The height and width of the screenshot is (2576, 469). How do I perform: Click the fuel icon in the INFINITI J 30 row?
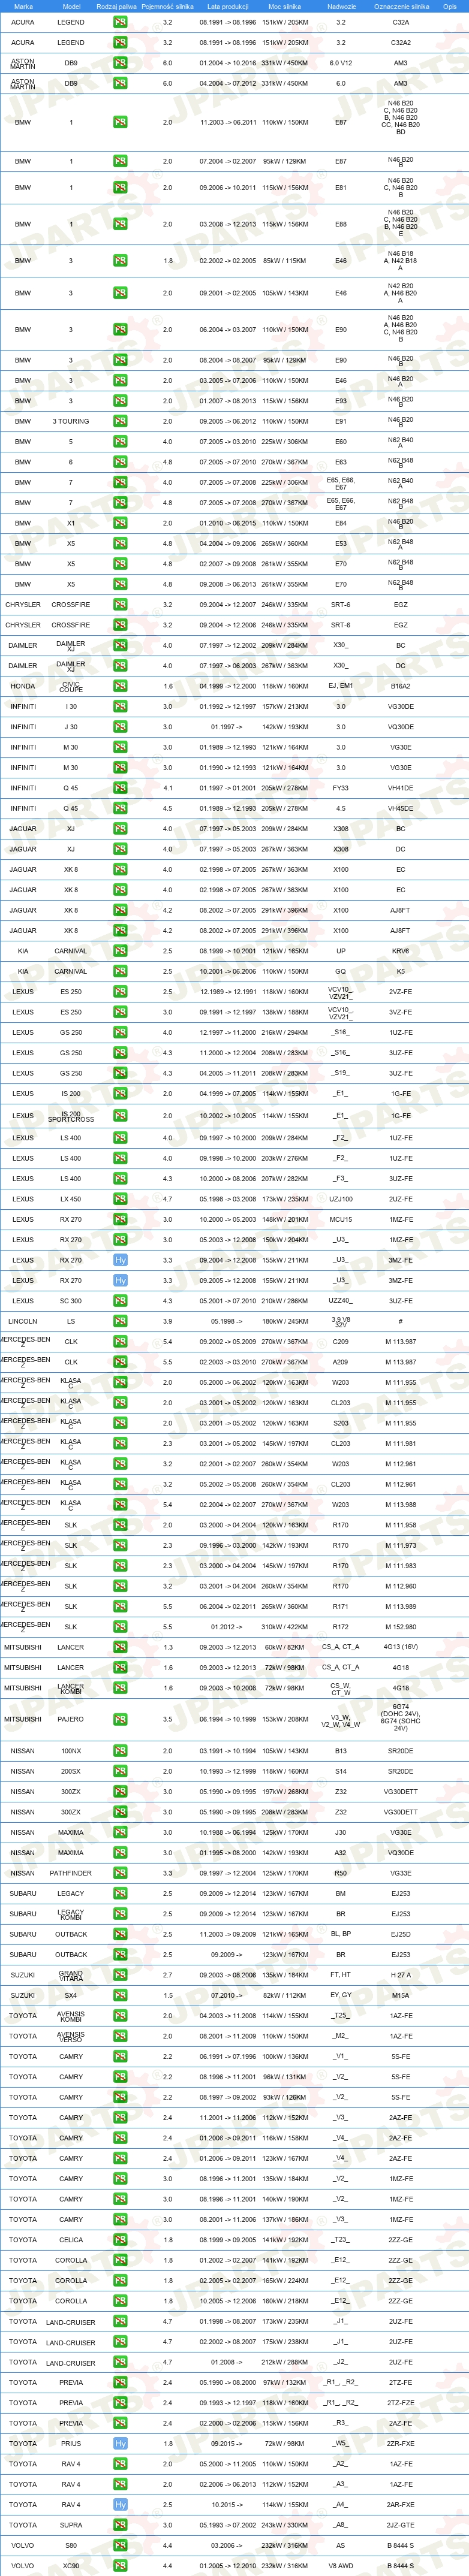click(120, 727)
